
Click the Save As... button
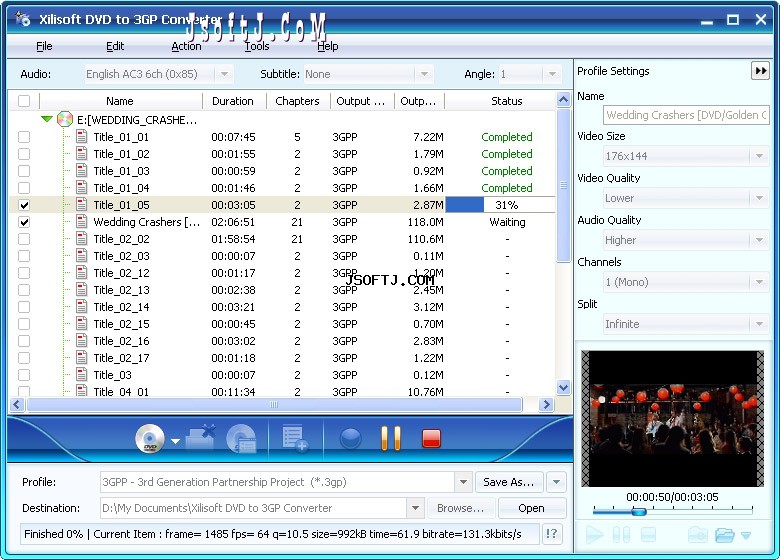click(x=508, y=482)
